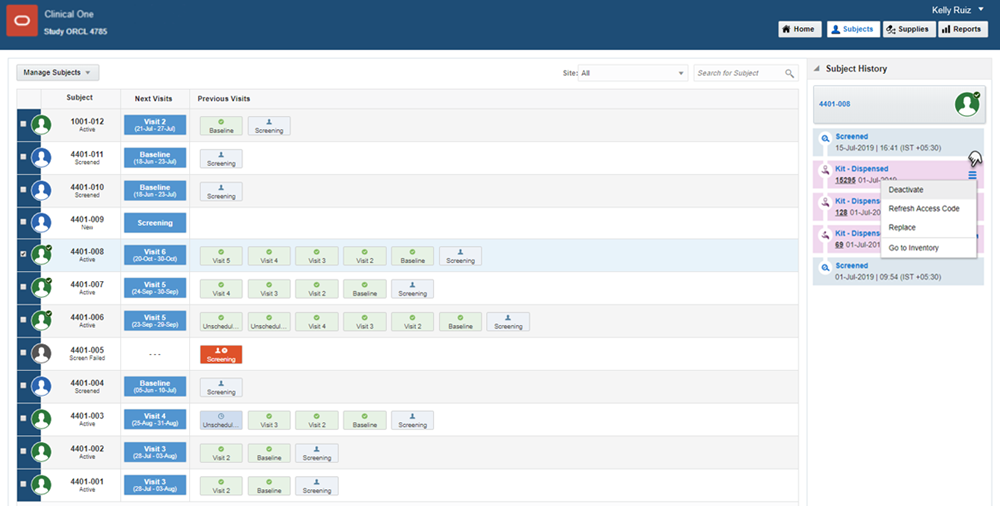
Task: Check the checkbox for subject 4401-001
Action: [24, 484]
